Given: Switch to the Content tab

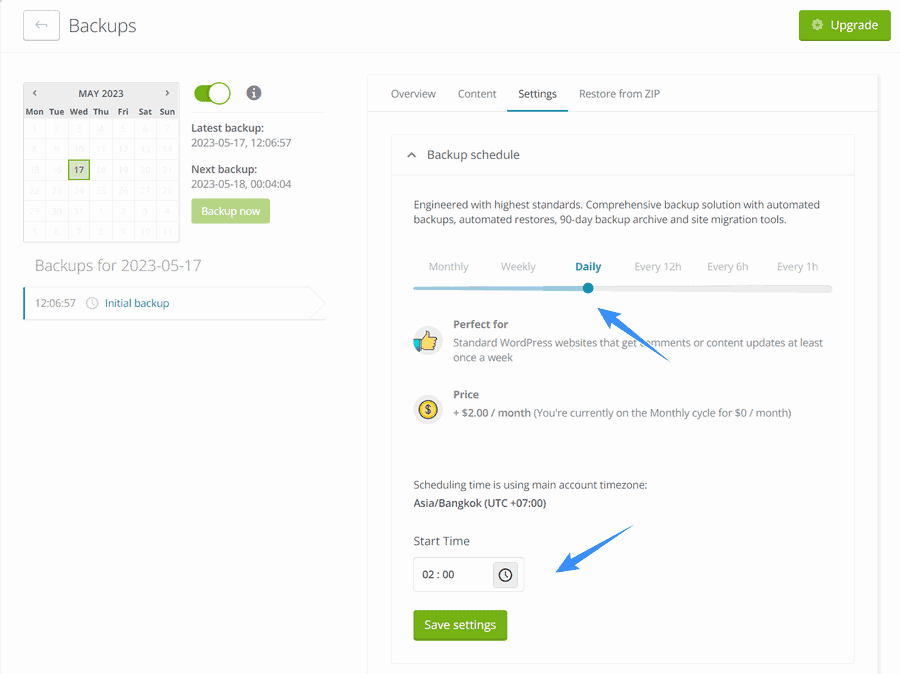Looking at the screenshot, I should [x=477, y=94].
